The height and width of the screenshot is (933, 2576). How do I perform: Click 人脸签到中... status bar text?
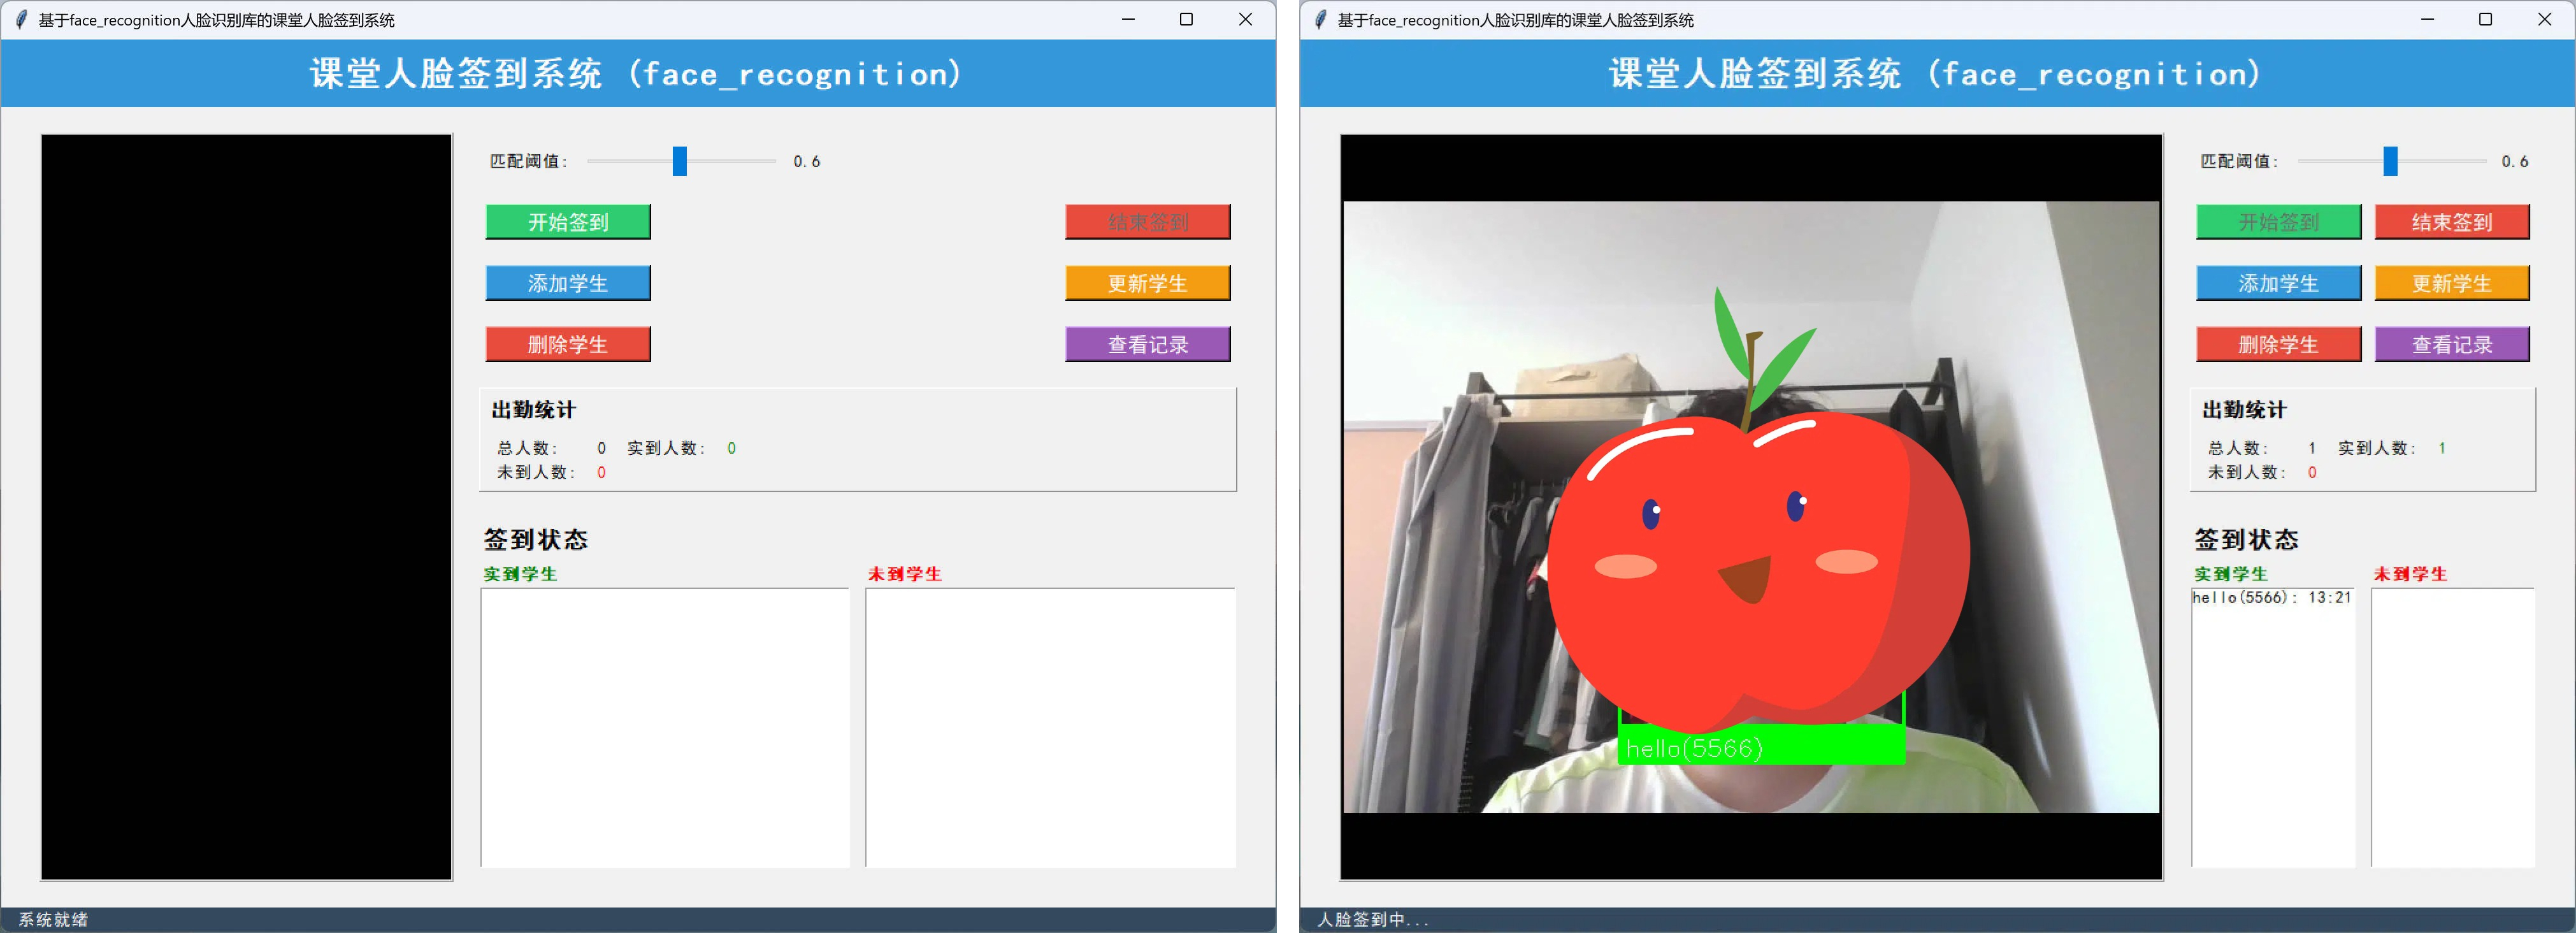[x=1372, y=919]
